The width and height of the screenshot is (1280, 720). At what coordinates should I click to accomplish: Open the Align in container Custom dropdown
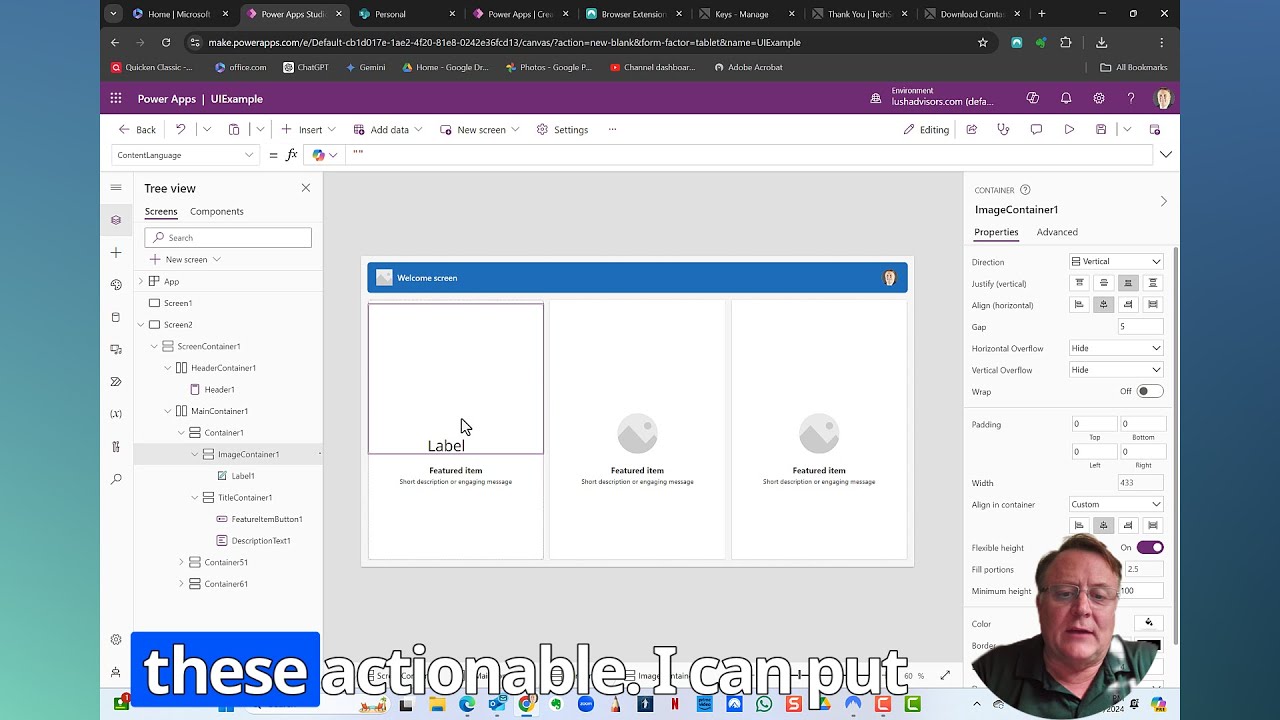(1116, 505)
